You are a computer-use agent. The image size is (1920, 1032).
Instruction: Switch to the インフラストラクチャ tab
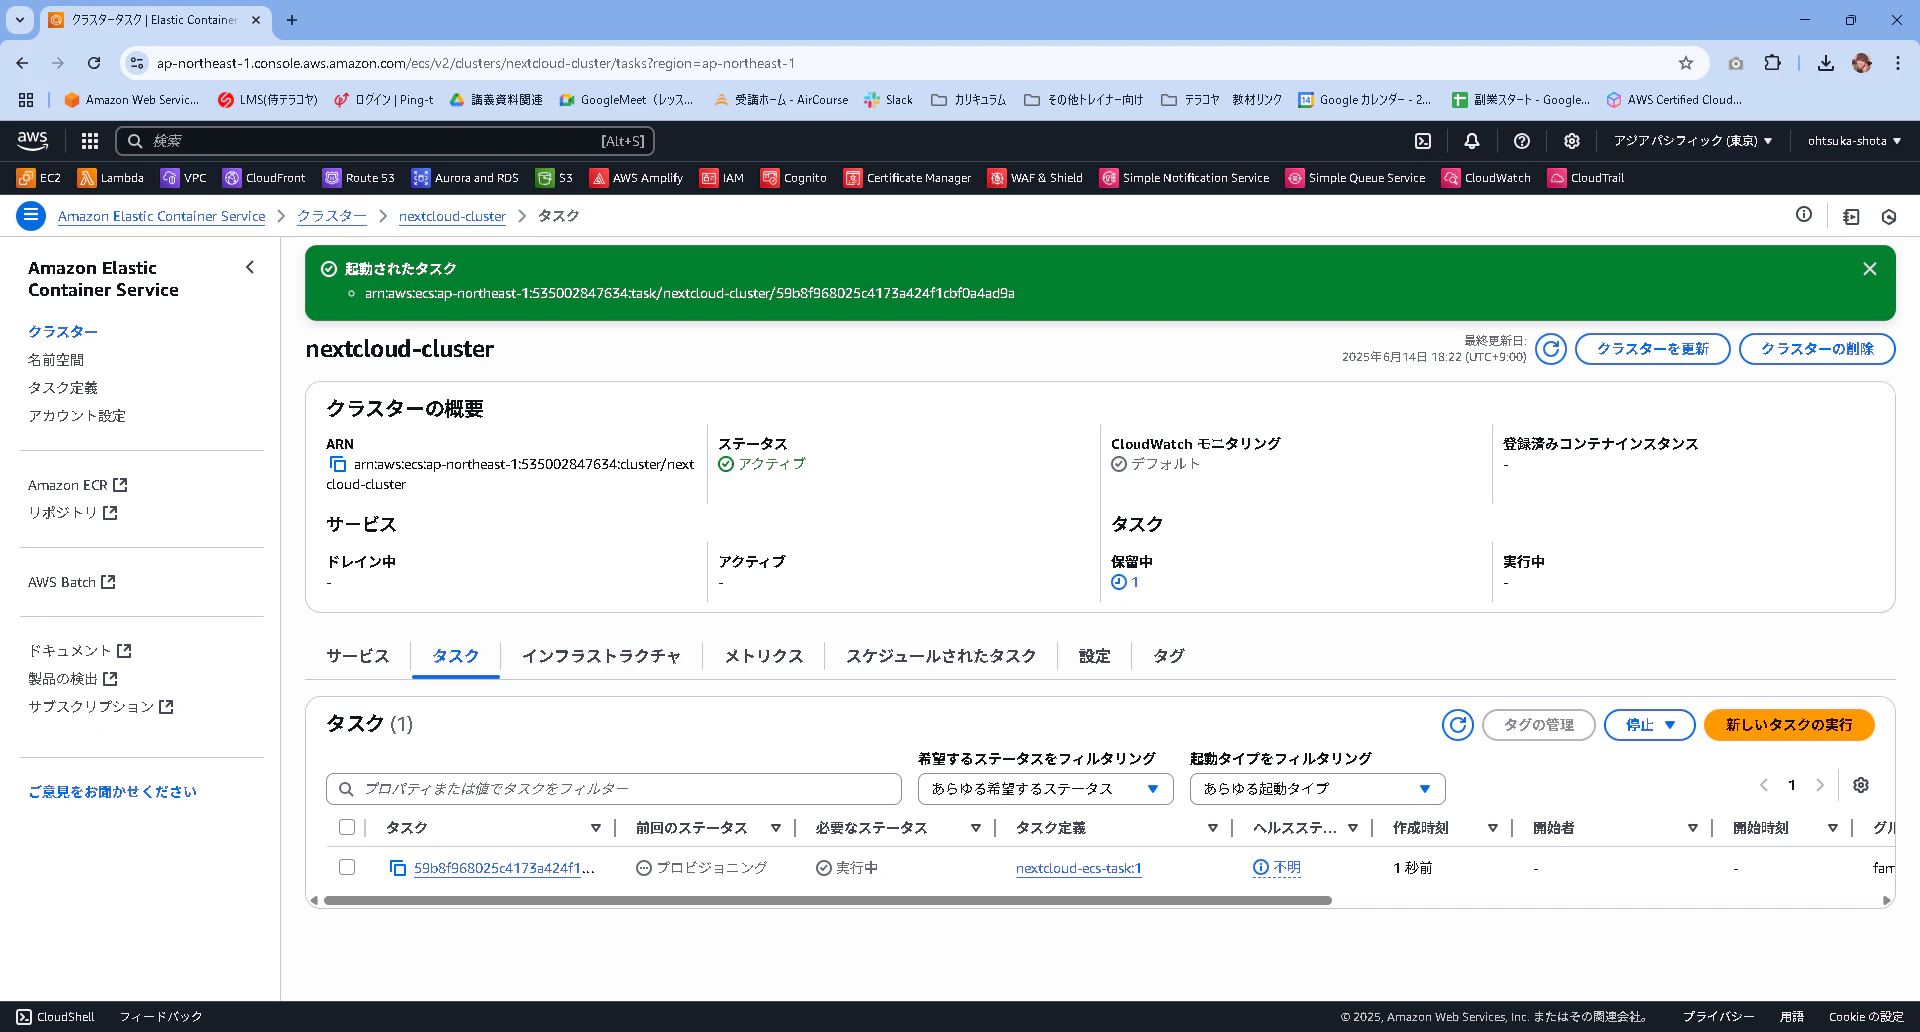click(x=602, y=656)
